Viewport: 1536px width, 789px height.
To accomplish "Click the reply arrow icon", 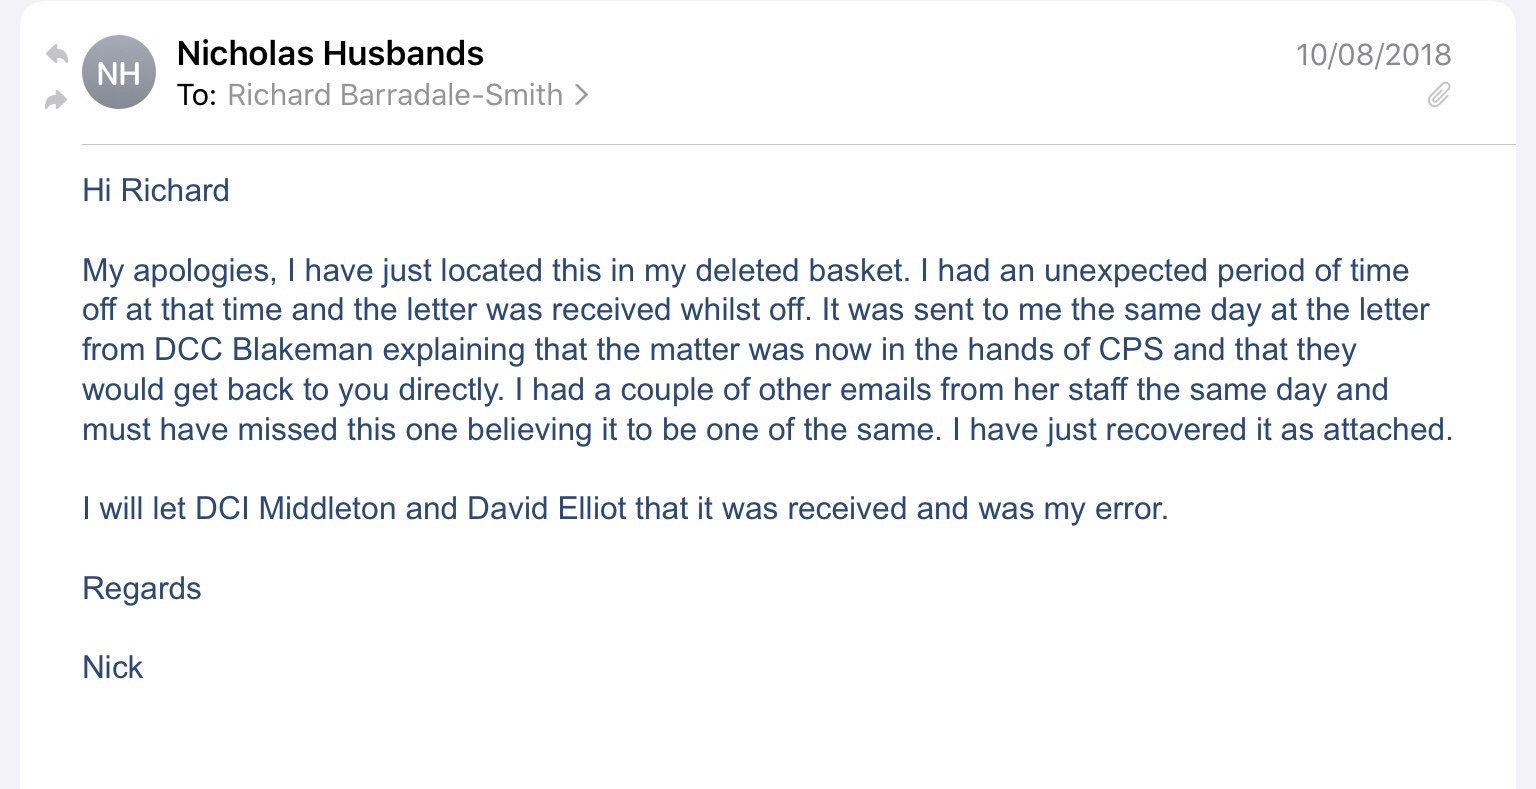I will point(57,54).
